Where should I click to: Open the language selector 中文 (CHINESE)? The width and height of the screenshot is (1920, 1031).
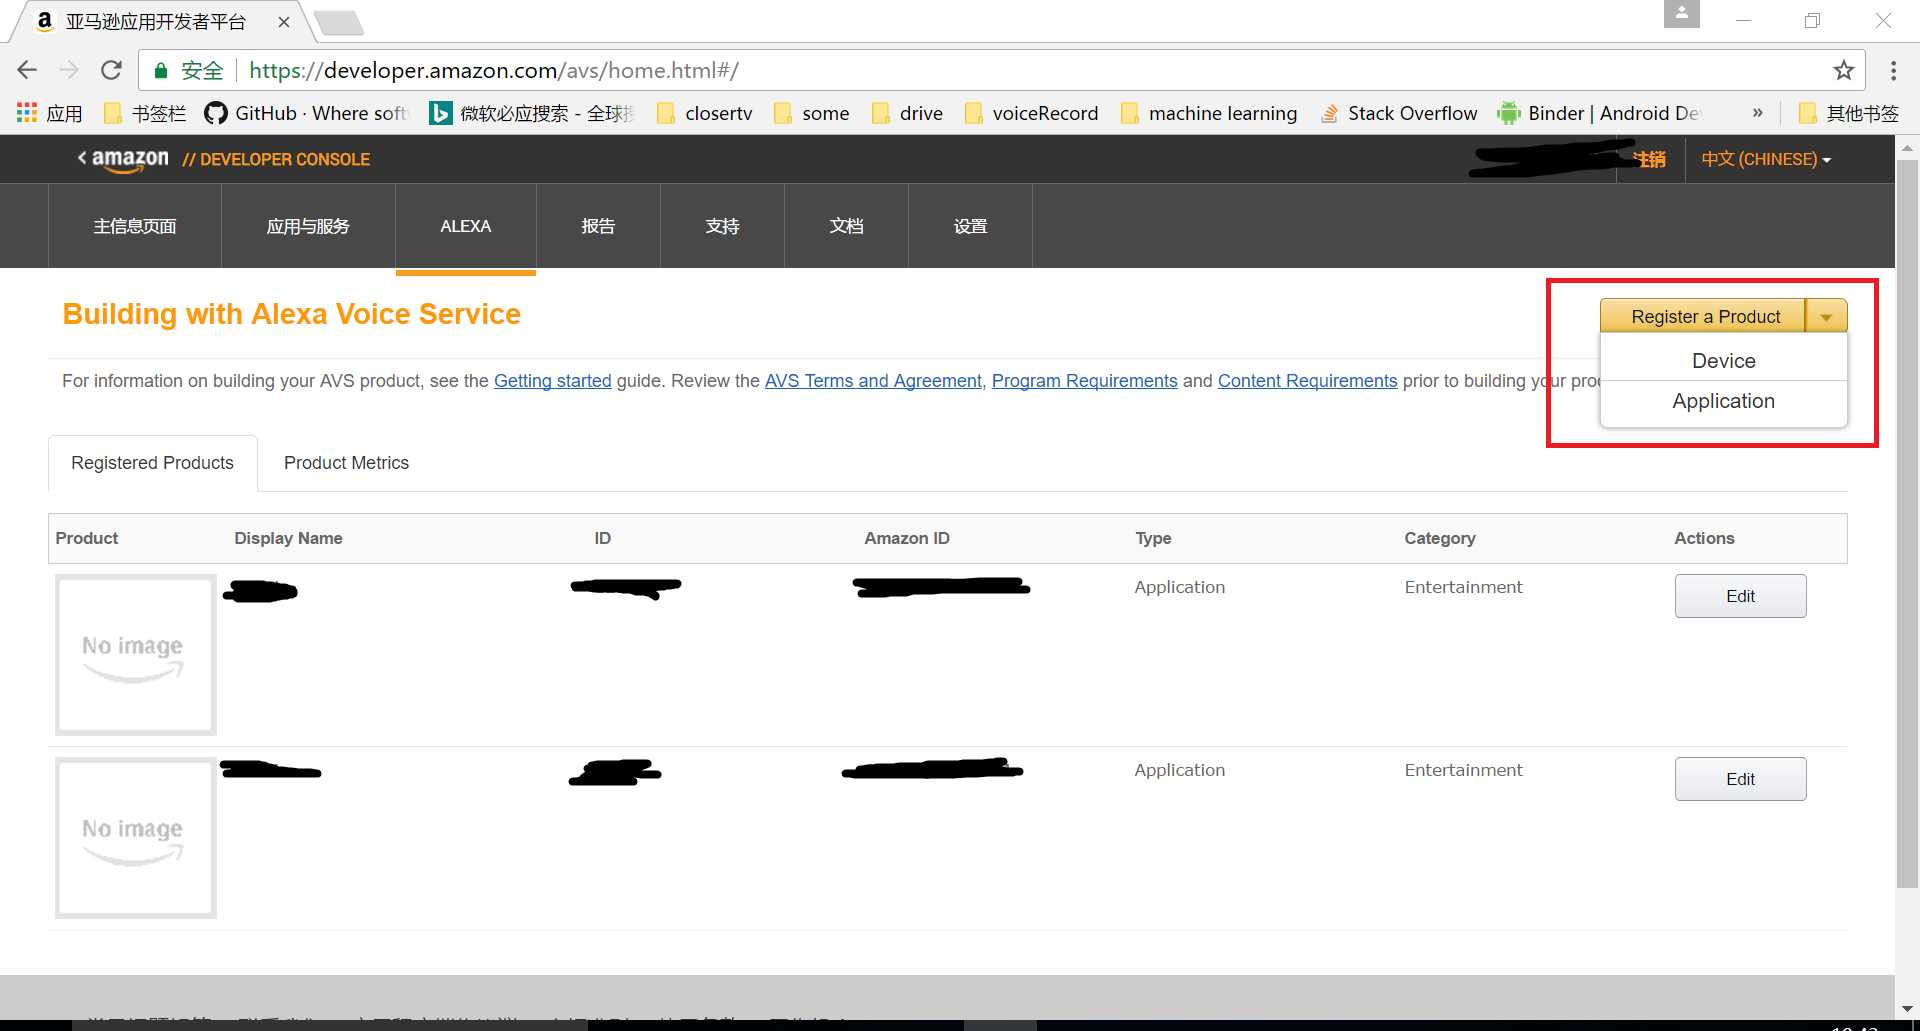click(x=1765, y=159)
